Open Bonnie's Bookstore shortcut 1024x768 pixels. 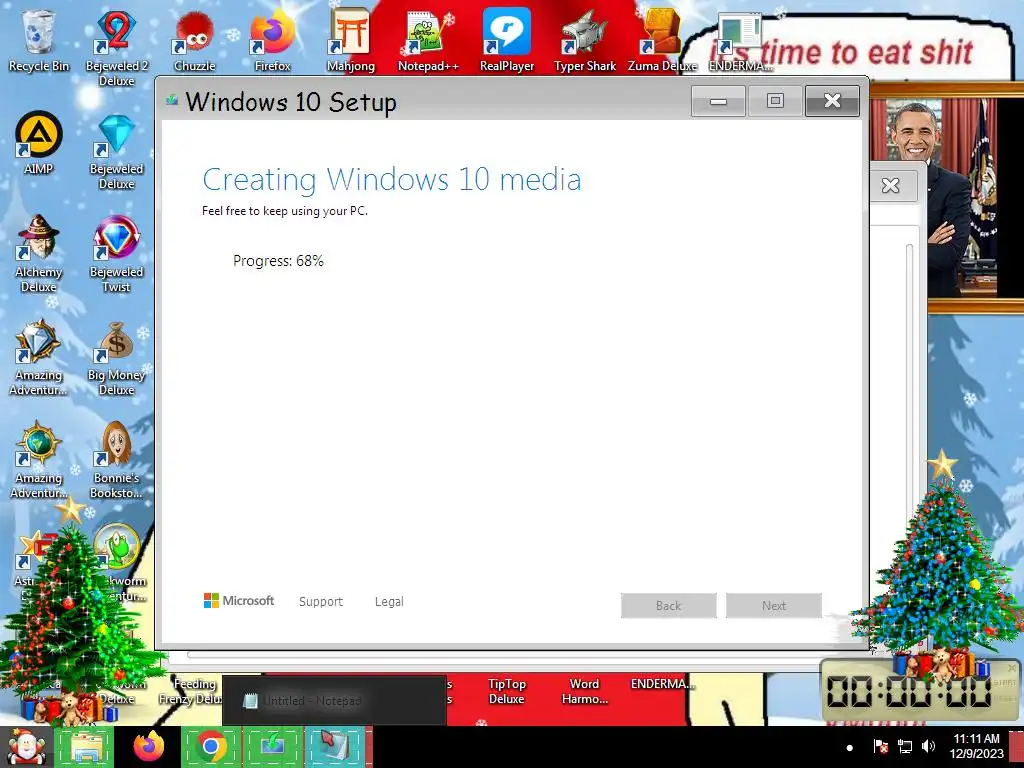tap(116, 460)
